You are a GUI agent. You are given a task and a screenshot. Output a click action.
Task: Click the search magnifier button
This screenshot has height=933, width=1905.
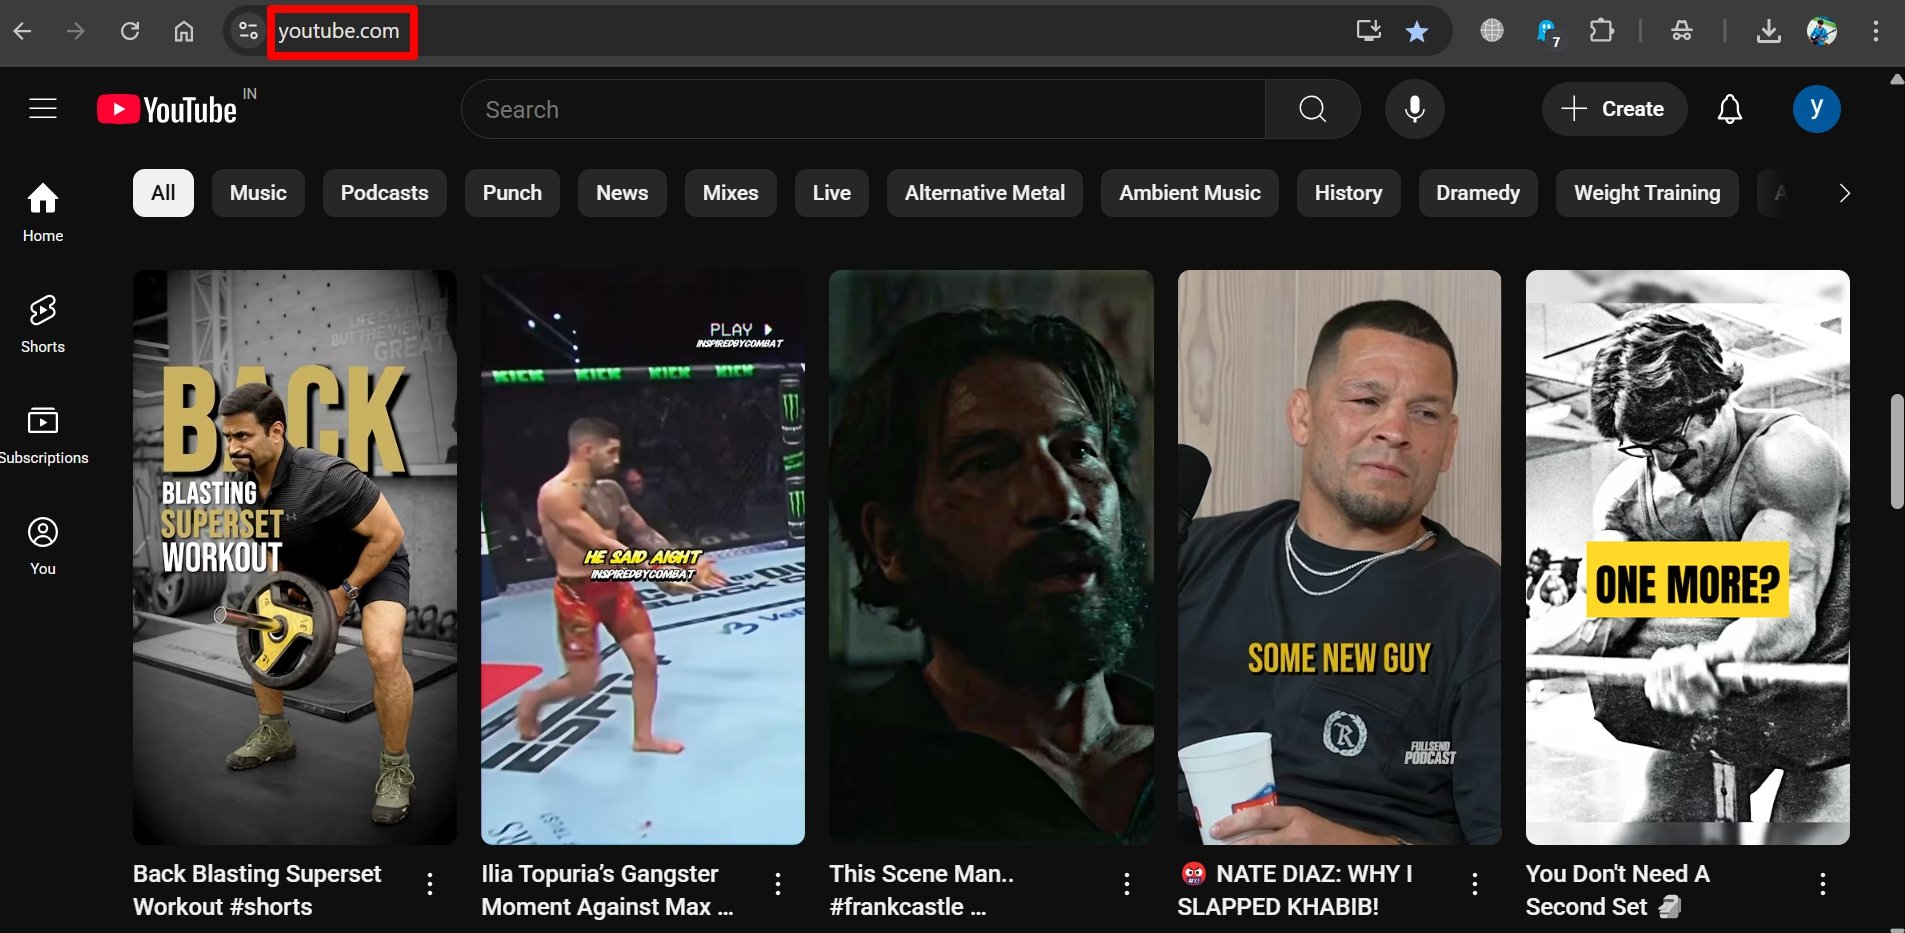click(1312, 109)
